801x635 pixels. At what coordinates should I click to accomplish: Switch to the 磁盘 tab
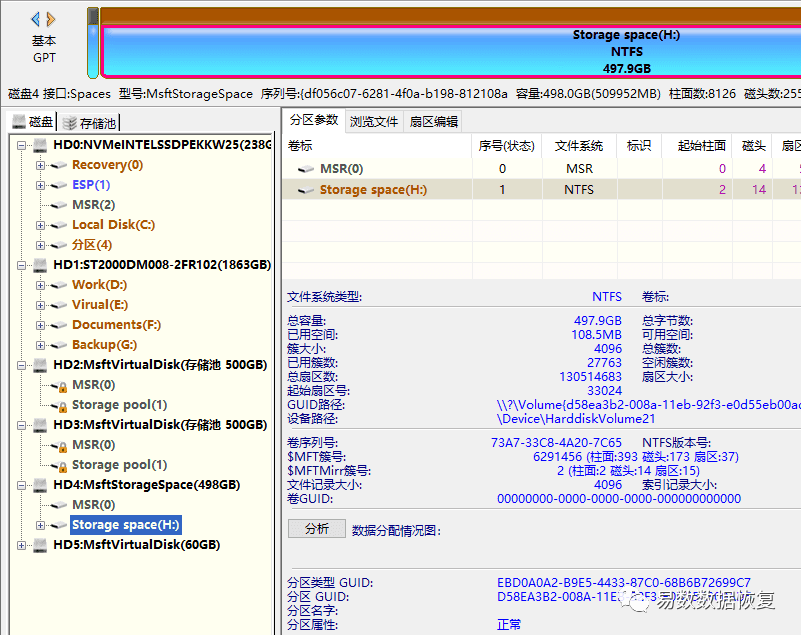pos(33,122)
